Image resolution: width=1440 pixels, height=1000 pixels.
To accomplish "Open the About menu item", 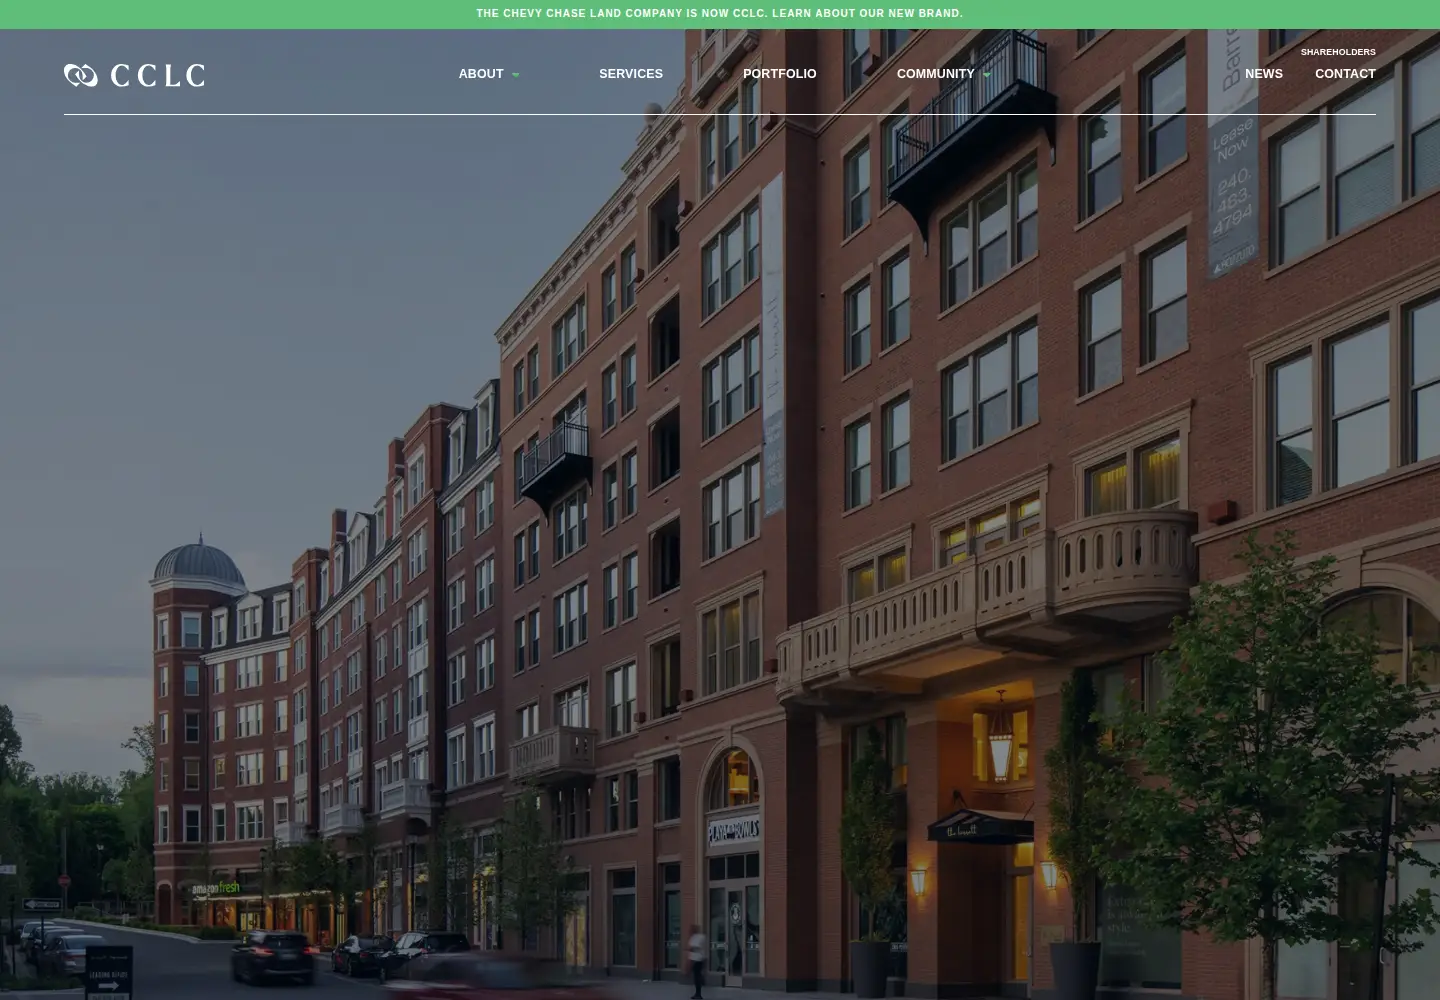I will [x=481, y=74].
